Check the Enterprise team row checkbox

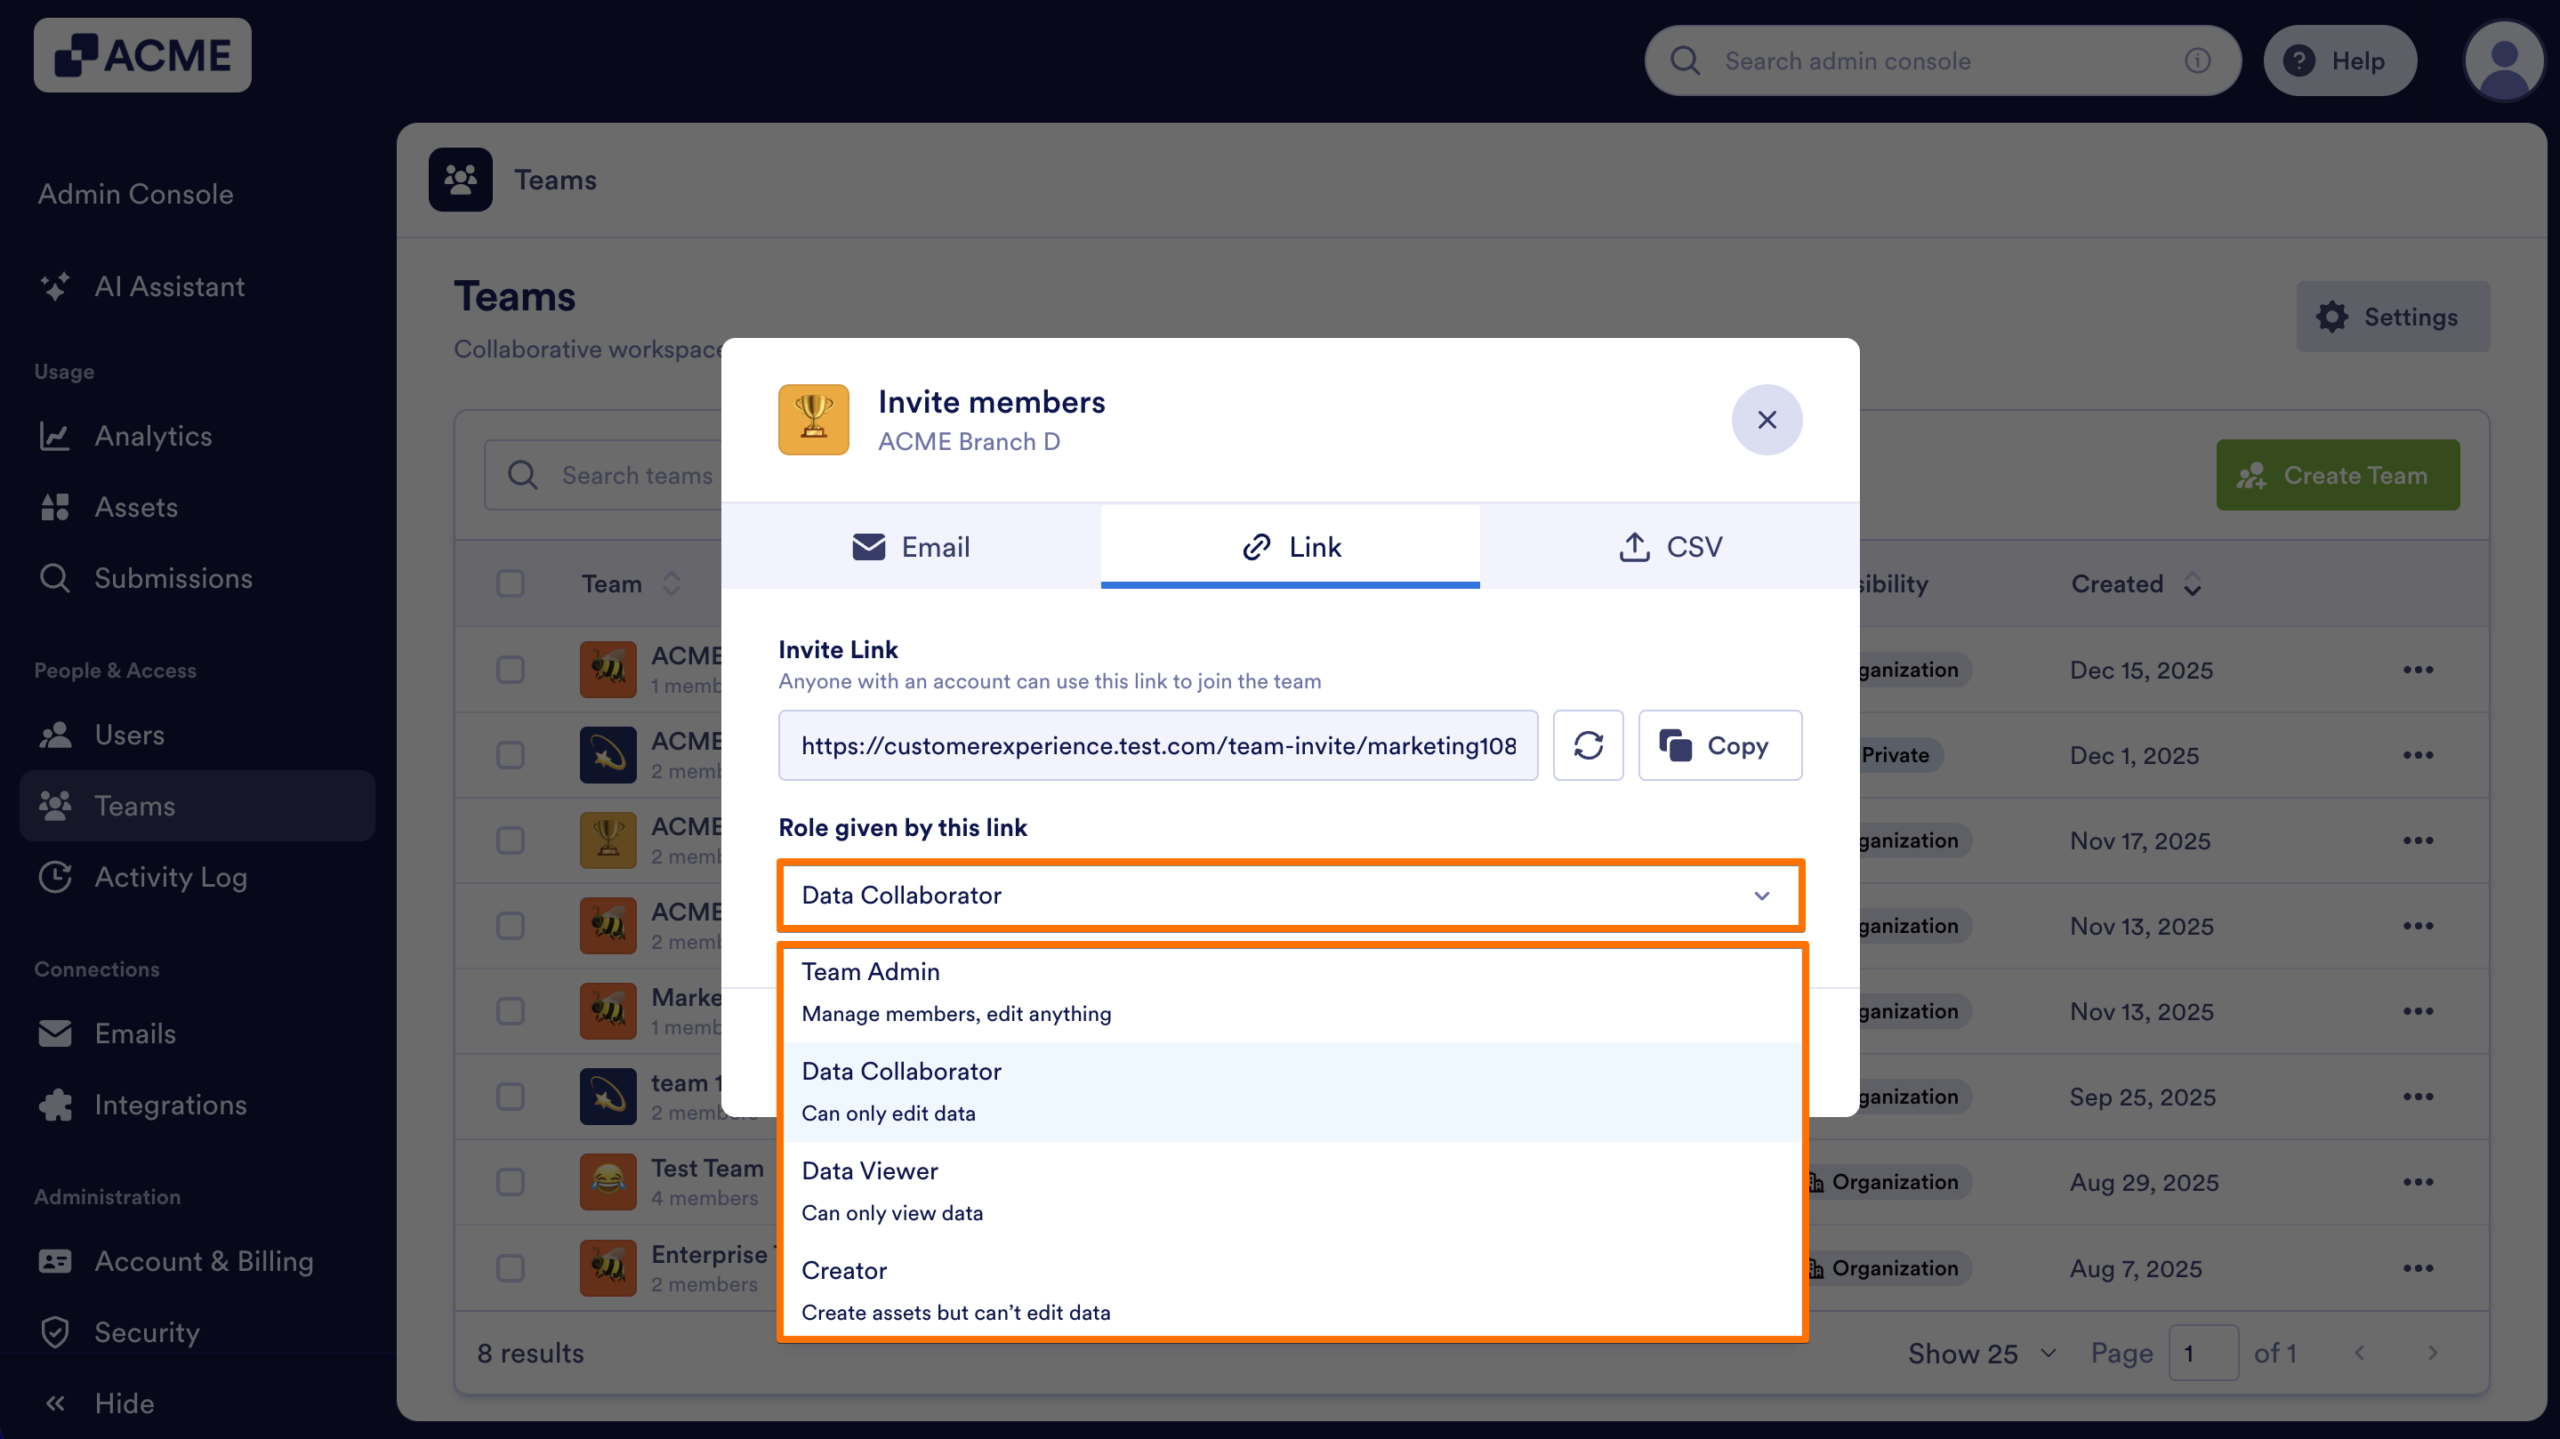pyautogui.click(x=511, y=1268)
